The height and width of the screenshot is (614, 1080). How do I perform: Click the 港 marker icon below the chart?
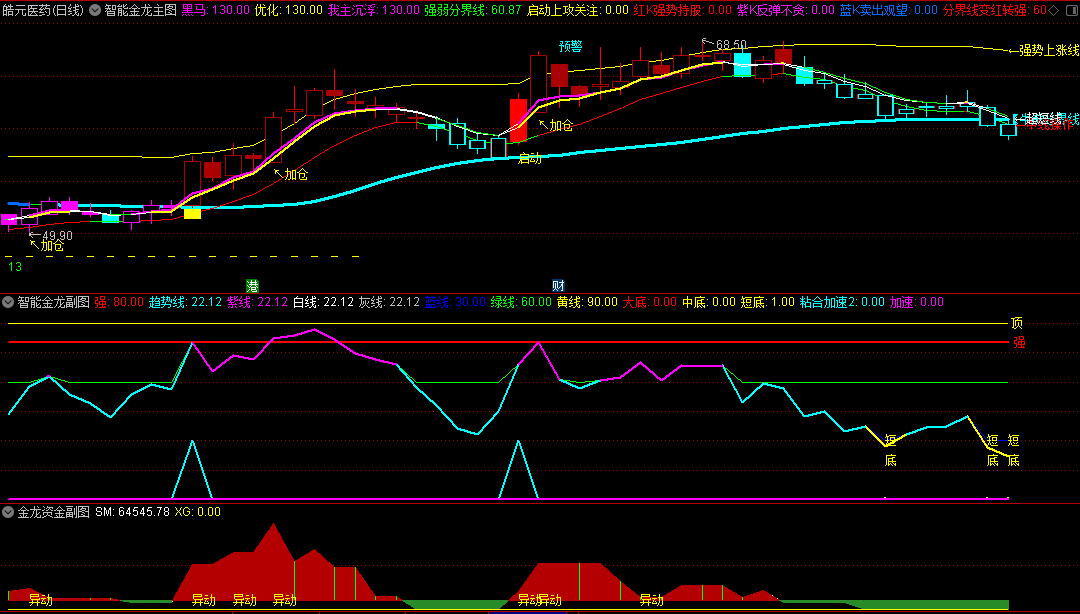tap(253, 285)
